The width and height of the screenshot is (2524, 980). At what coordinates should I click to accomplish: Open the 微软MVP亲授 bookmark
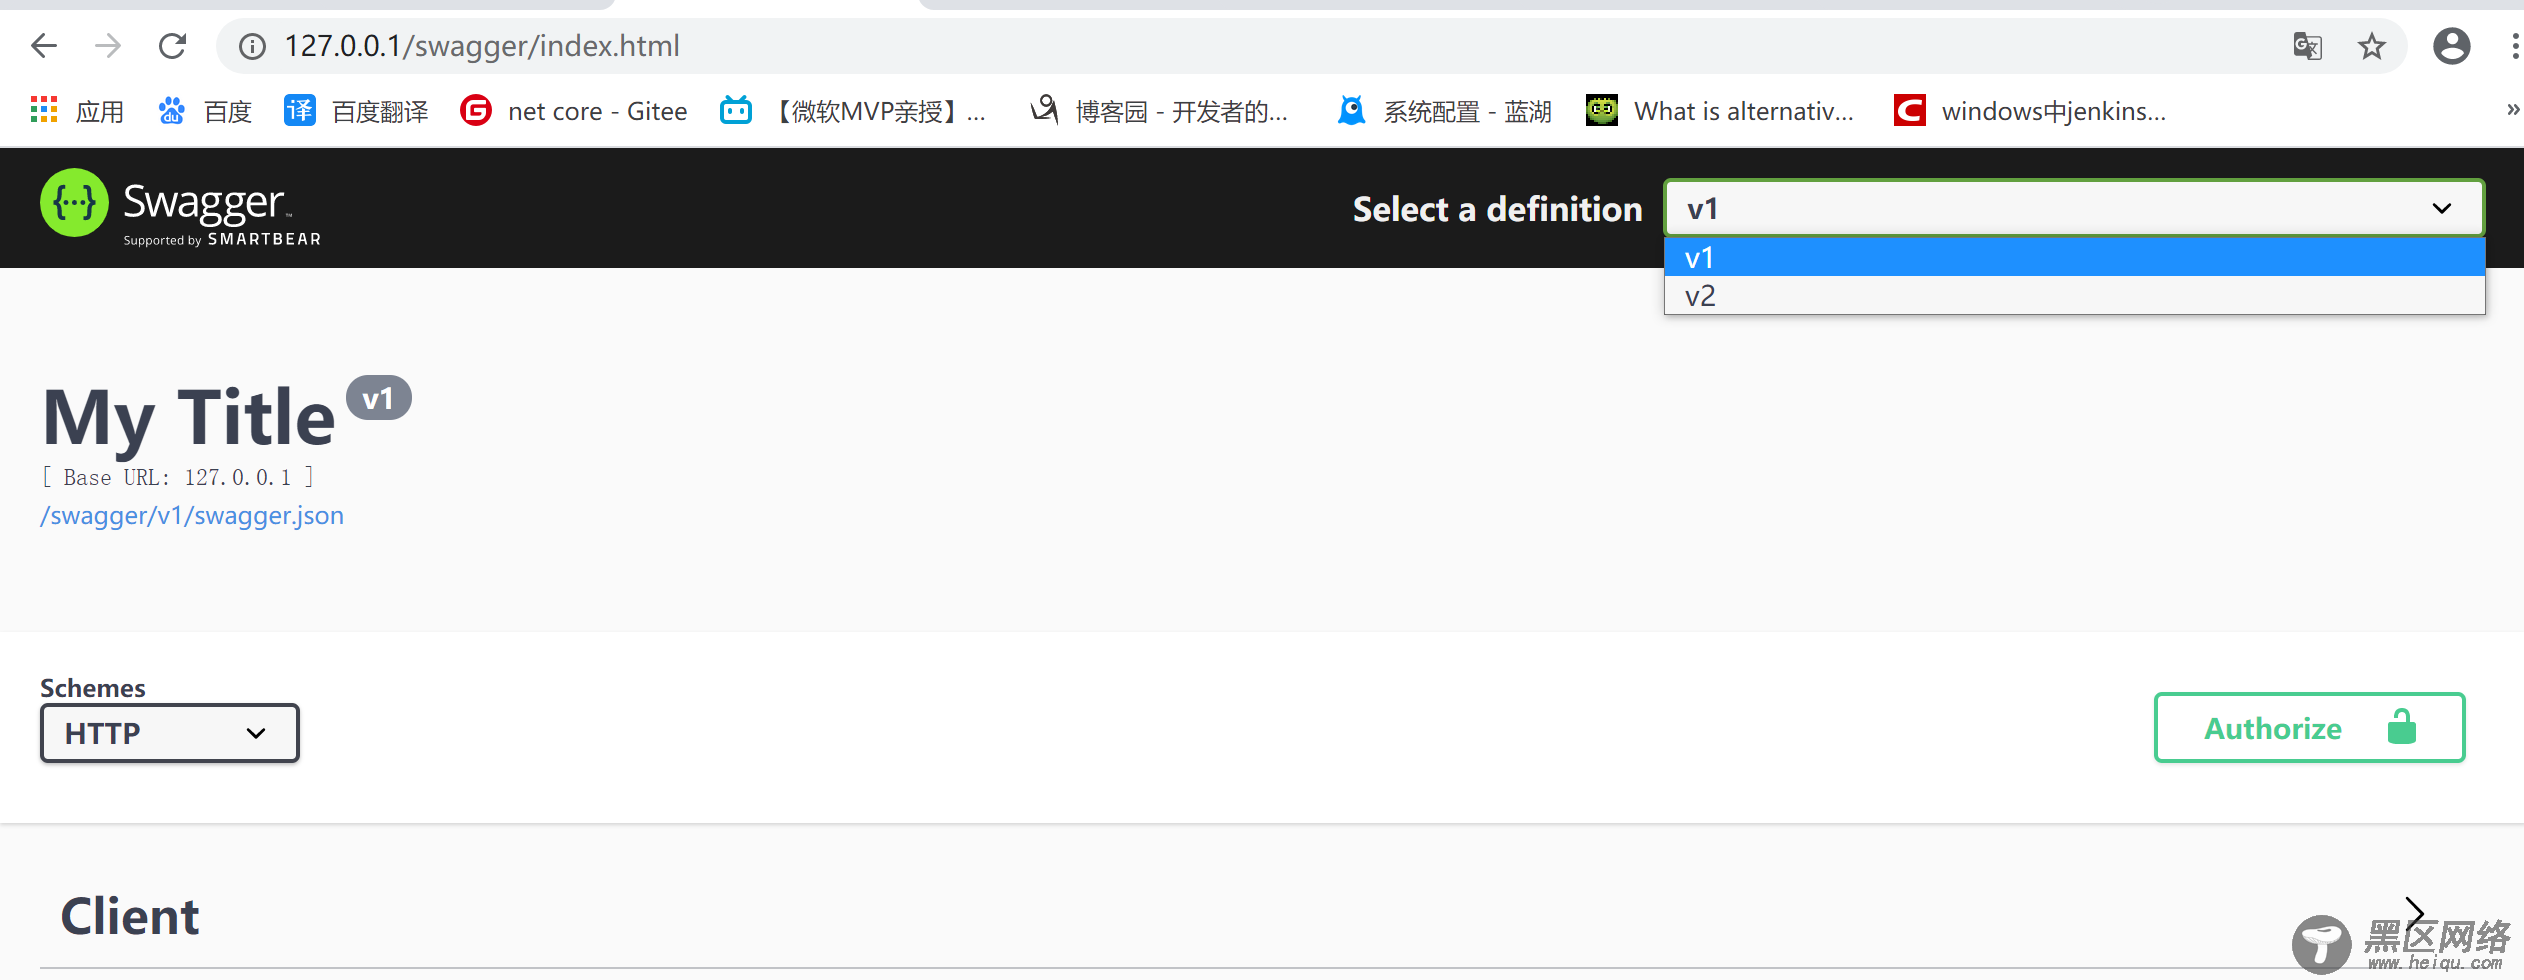[x=853, y=111]
